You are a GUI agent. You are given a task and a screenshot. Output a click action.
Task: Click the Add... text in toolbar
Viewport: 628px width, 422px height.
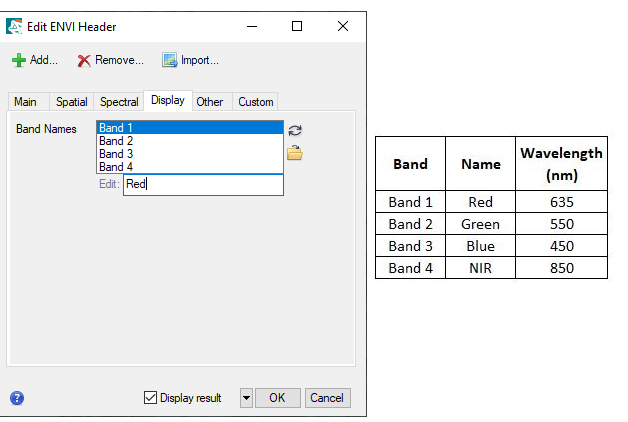tap(44, 60)
